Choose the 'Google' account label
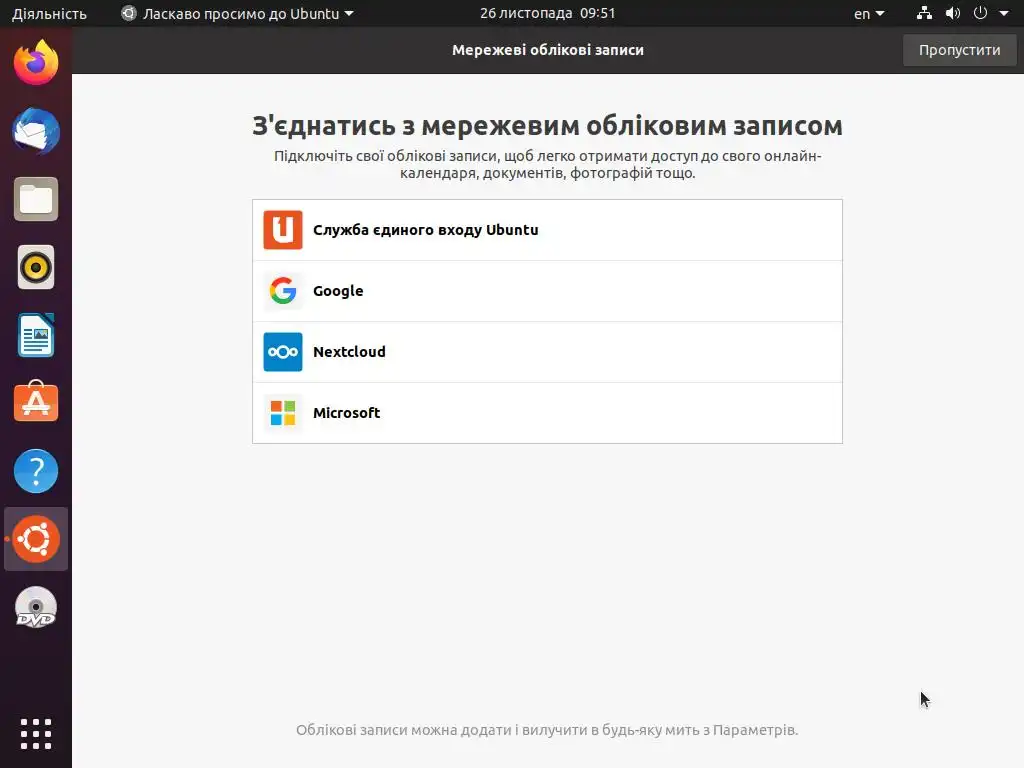Screen dimensions: 1024x768 (338, 291)
